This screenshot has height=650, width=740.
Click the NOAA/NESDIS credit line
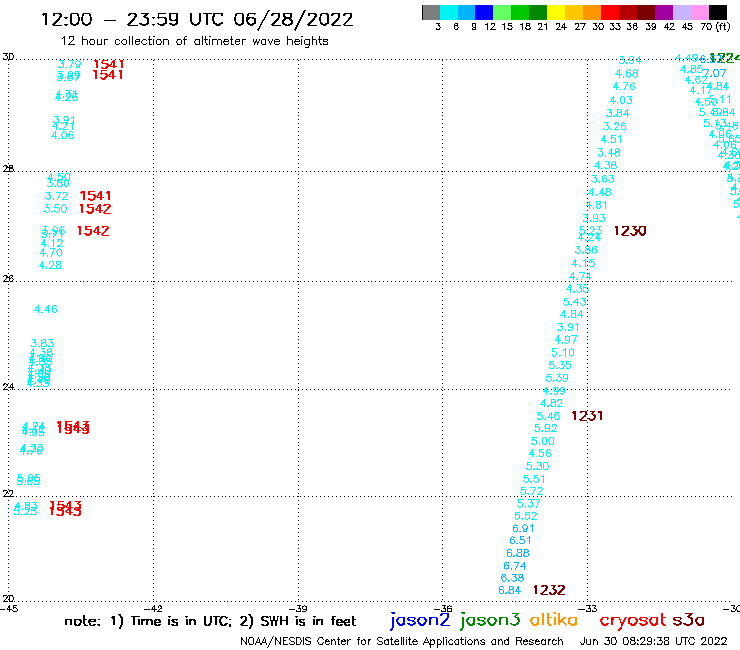(x=402, y=641)
